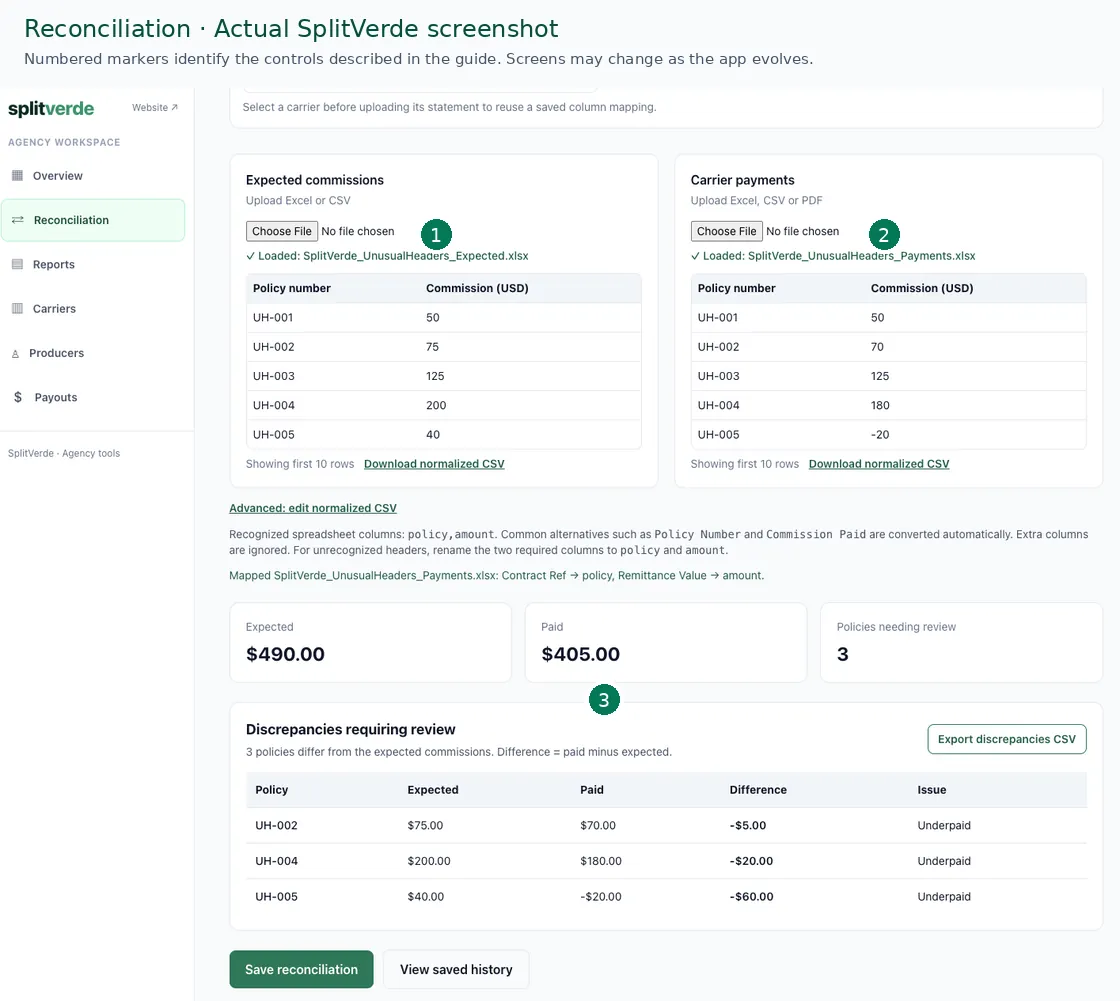Click Underpaid issue for UH-002

pyautogui.click(x=944, y=825)
